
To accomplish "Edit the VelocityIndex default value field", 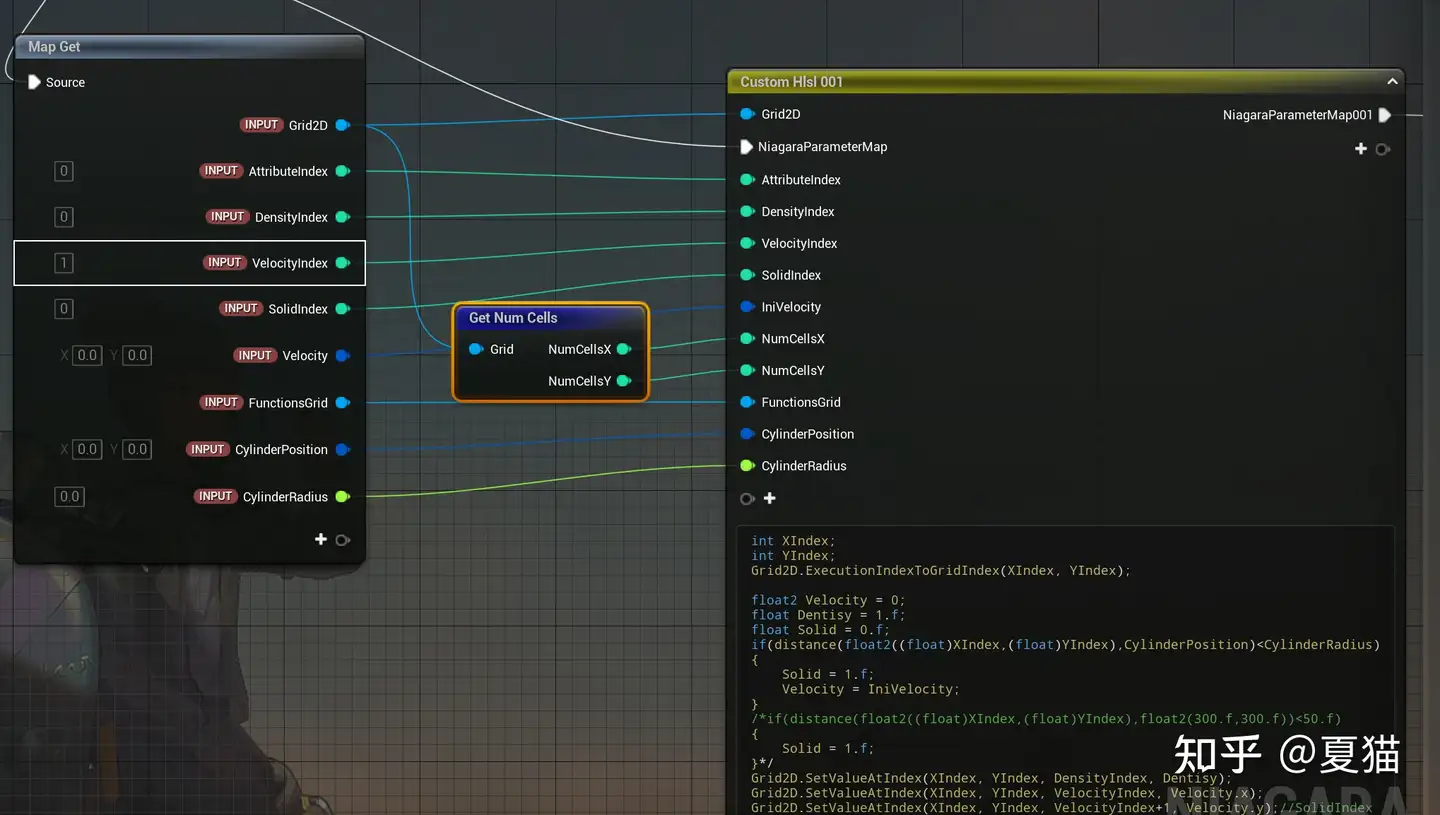I will click(x=64, y=263).
